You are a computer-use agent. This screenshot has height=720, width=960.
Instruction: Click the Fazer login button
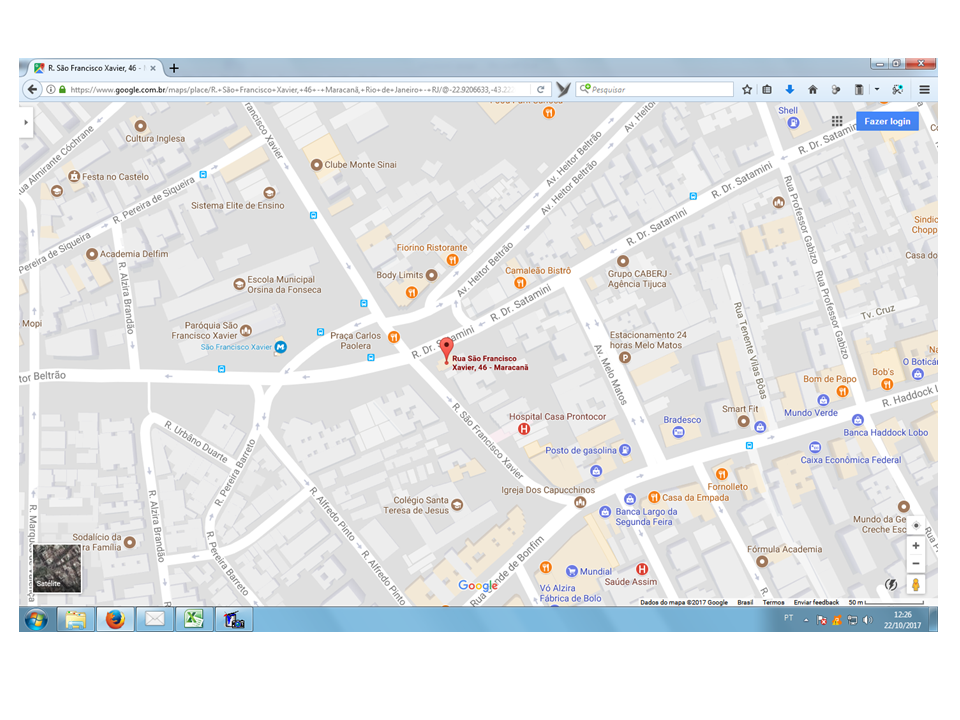887,121
